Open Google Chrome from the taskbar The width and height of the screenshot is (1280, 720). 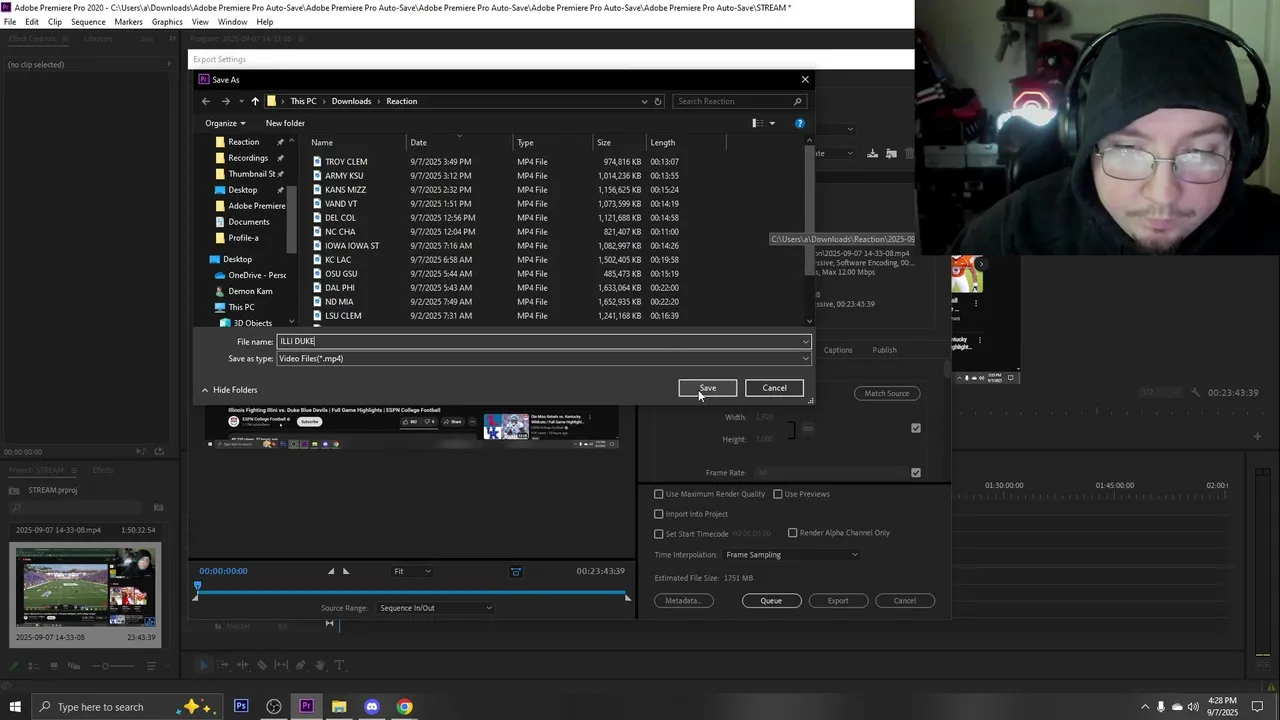pyautogui.click(x=404, y=706)
